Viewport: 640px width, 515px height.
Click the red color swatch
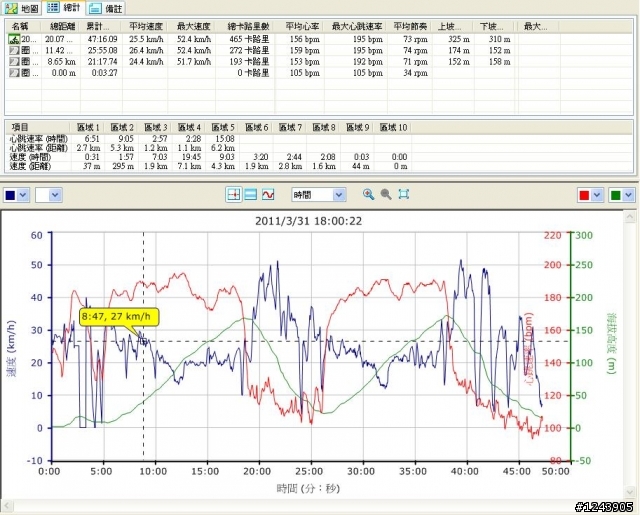tap(584, 195)
